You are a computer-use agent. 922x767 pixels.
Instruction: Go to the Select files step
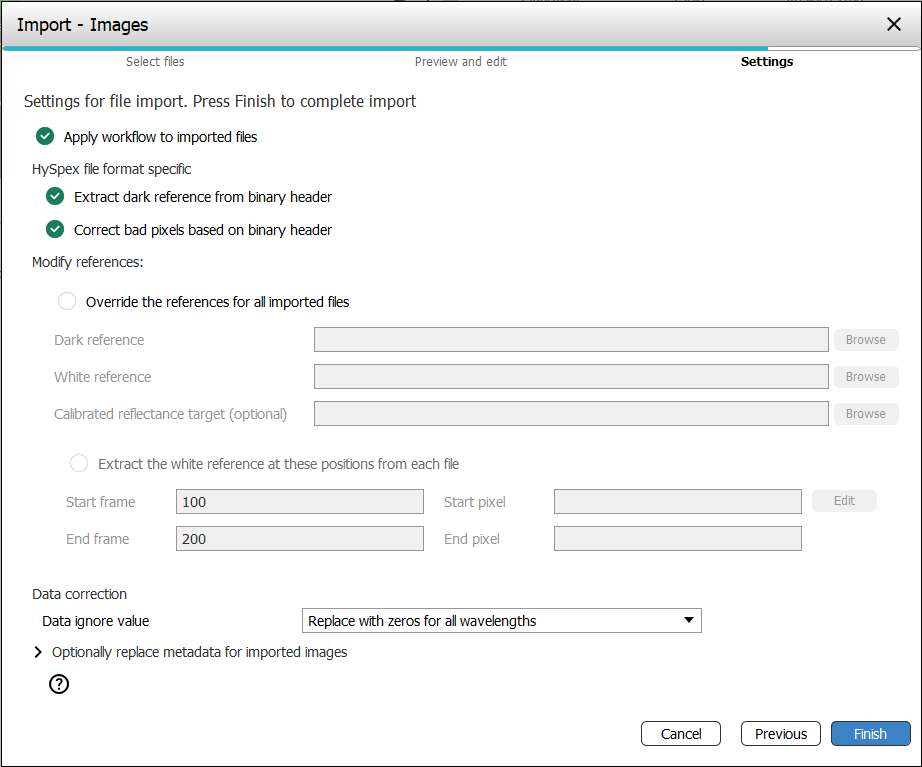coord(155,62)
